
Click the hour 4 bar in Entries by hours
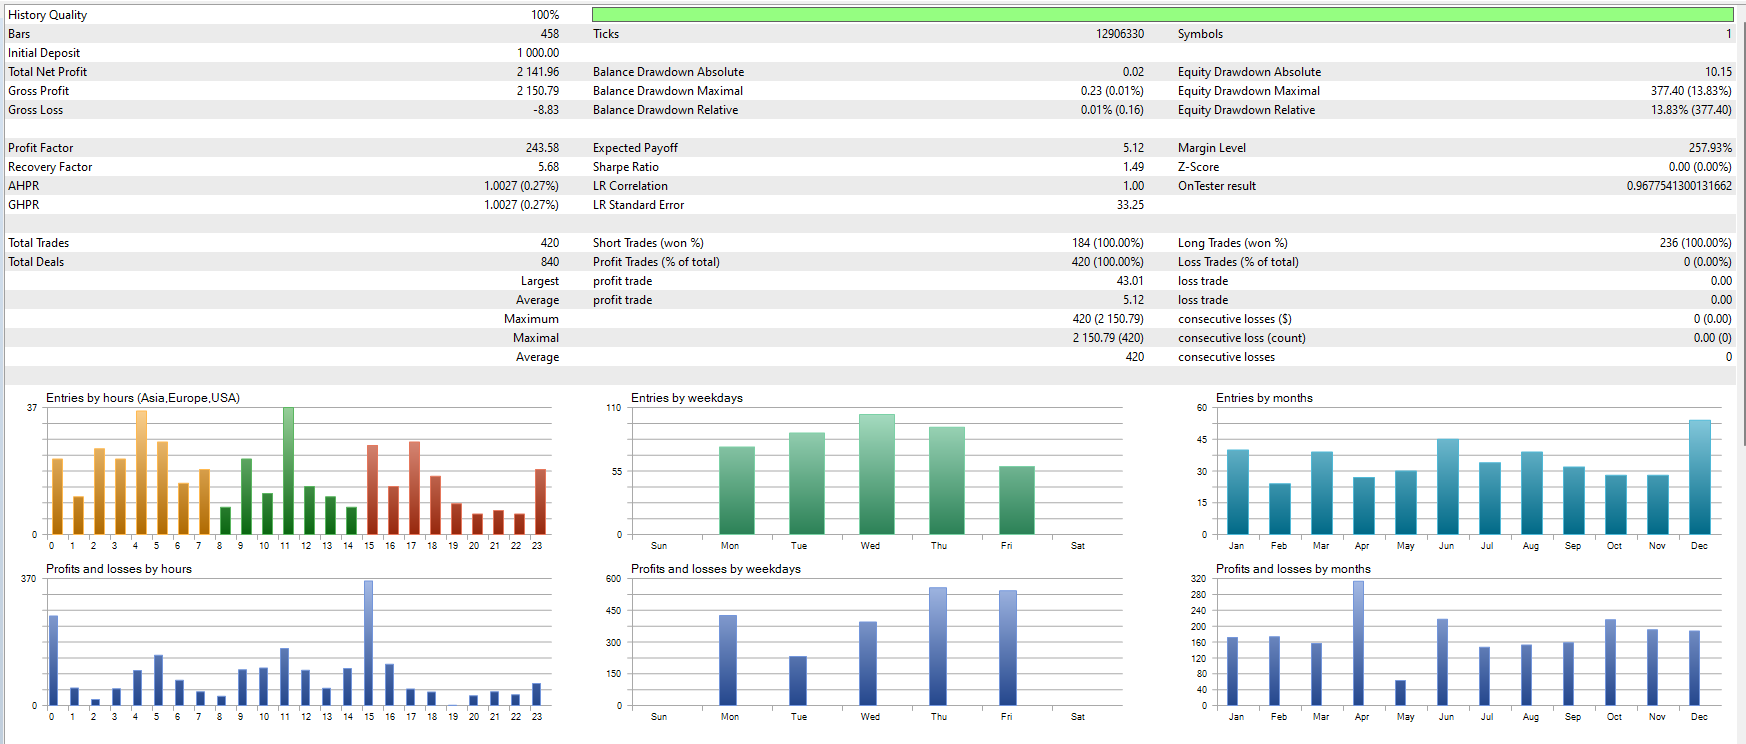[x=141, y=473]
